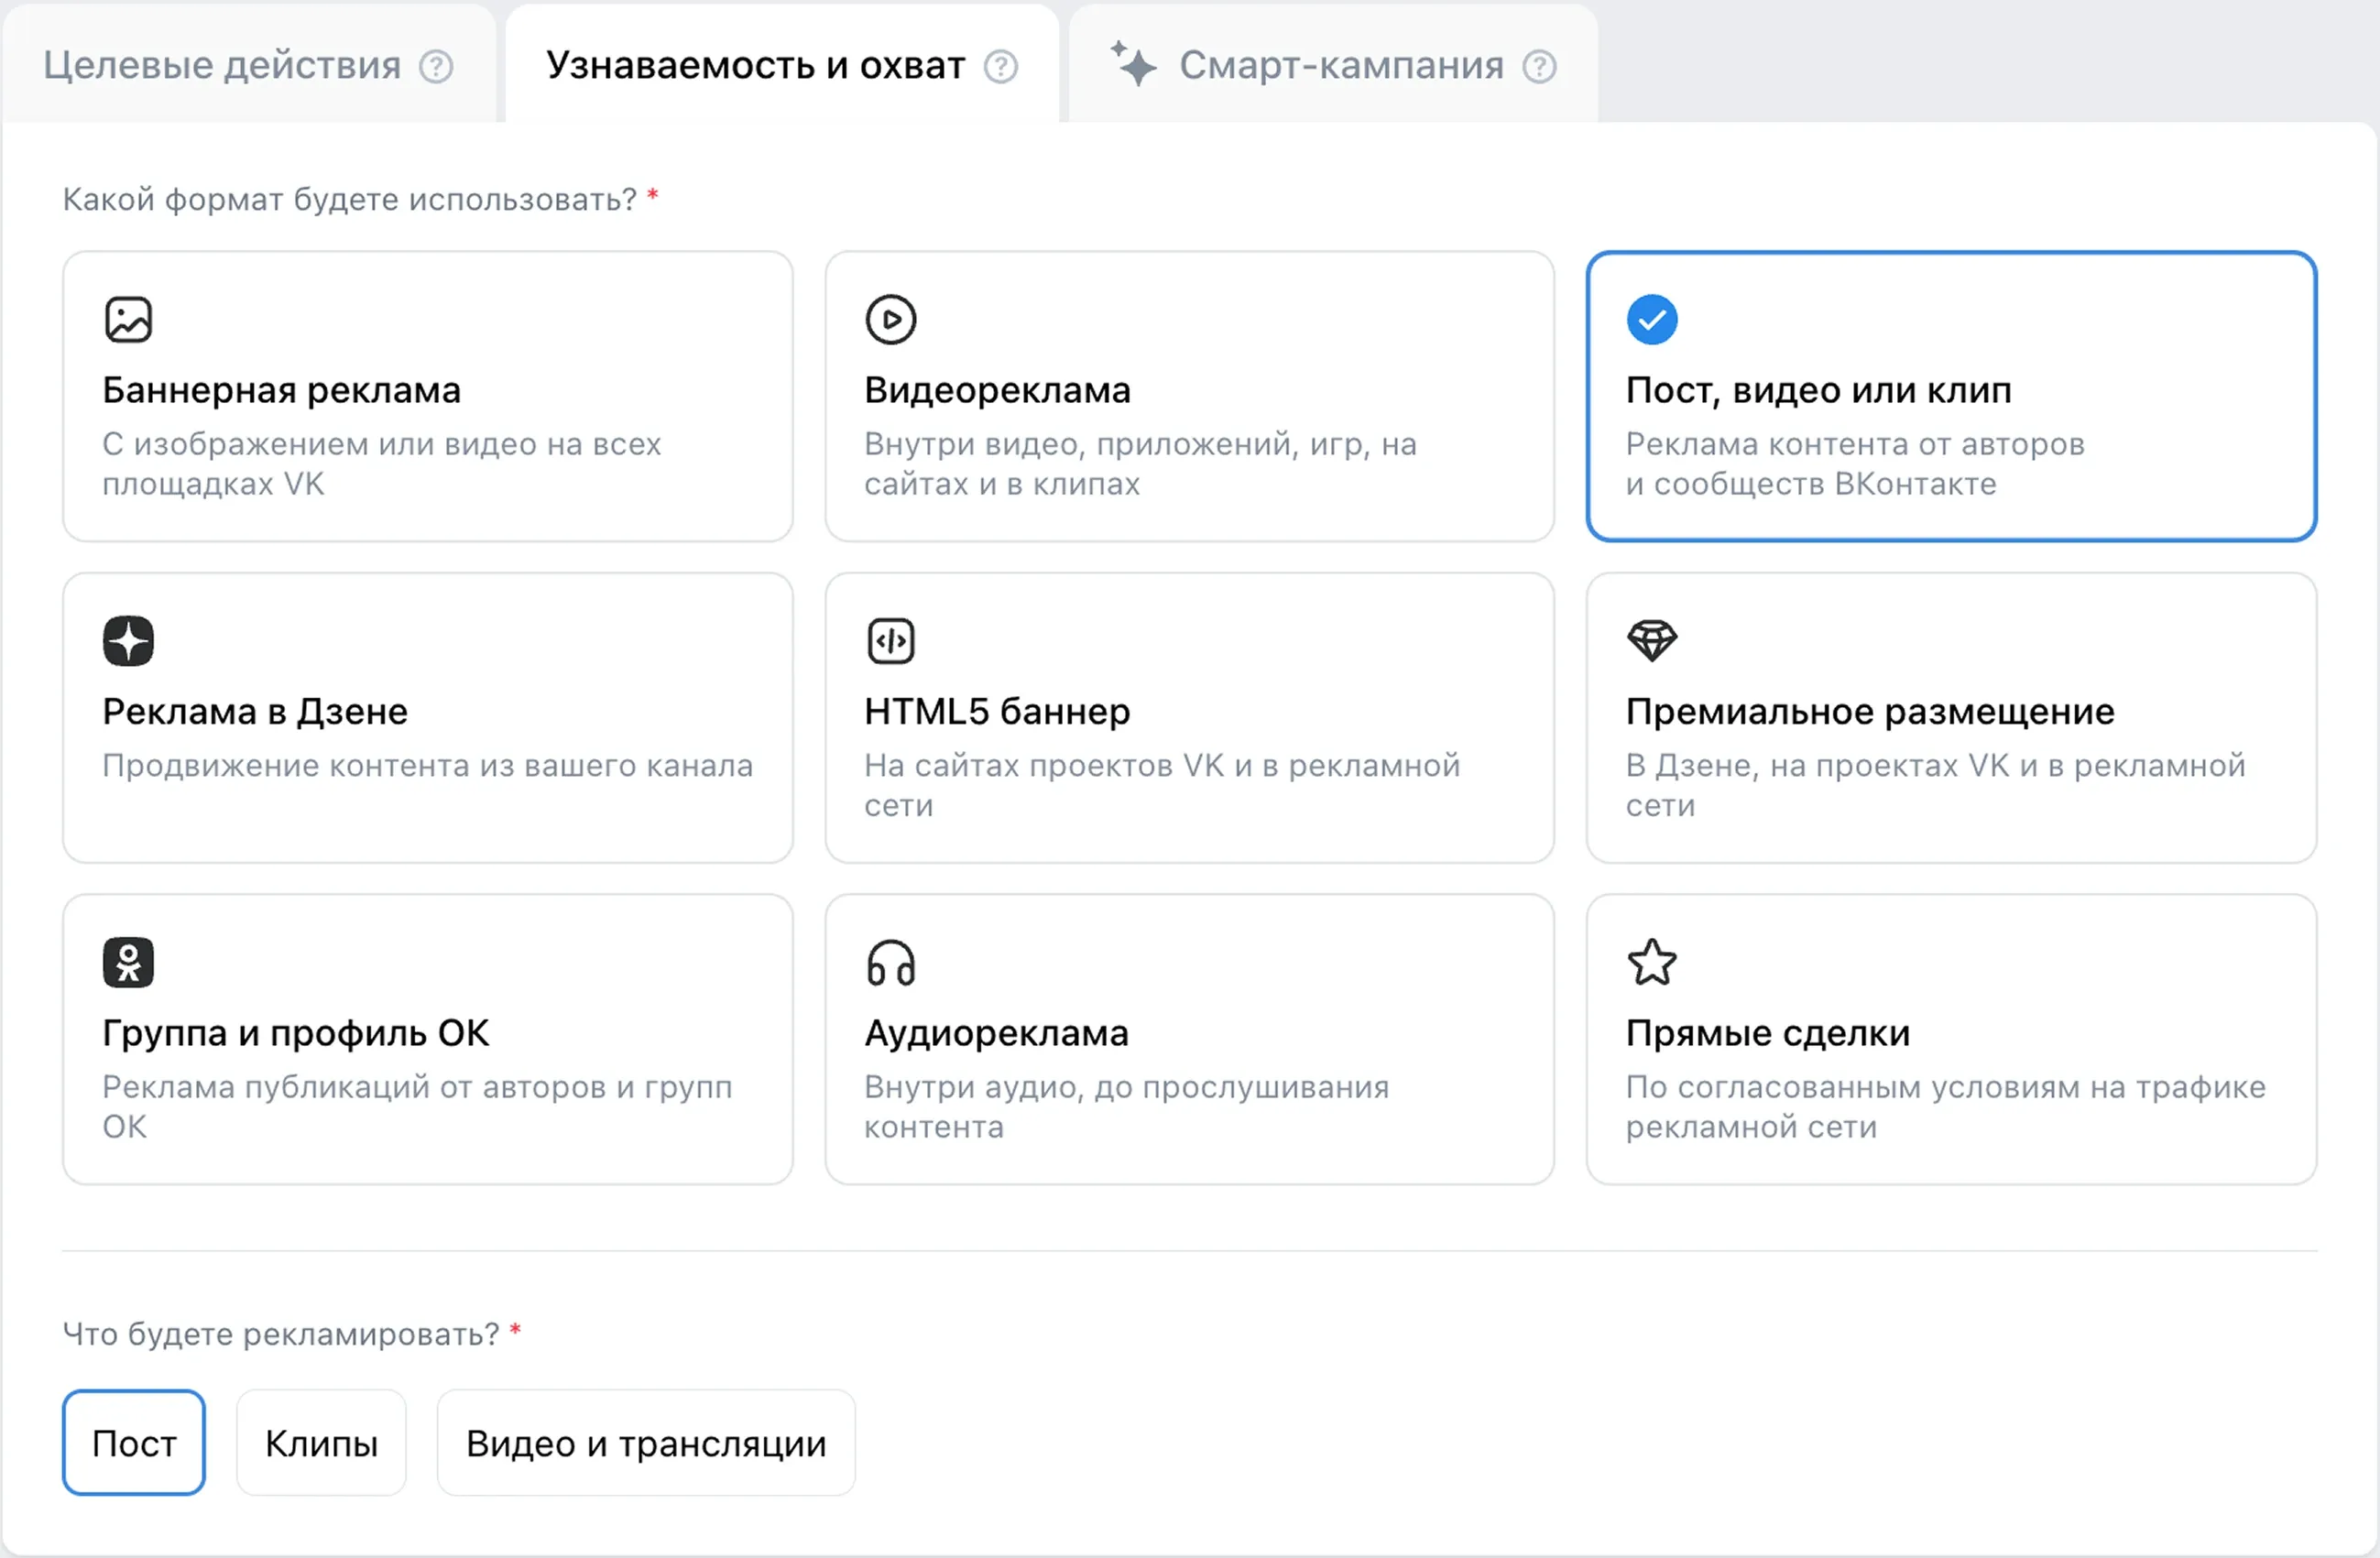Click 'Внутри видео, приложений, игр' description
This screenshot has width=2380, height=1558.
[1140, 464]
